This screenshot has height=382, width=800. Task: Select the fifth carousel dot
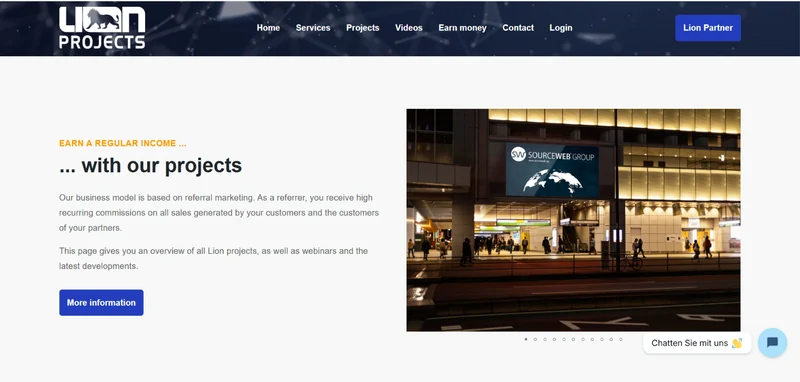[x=564, y=339]
